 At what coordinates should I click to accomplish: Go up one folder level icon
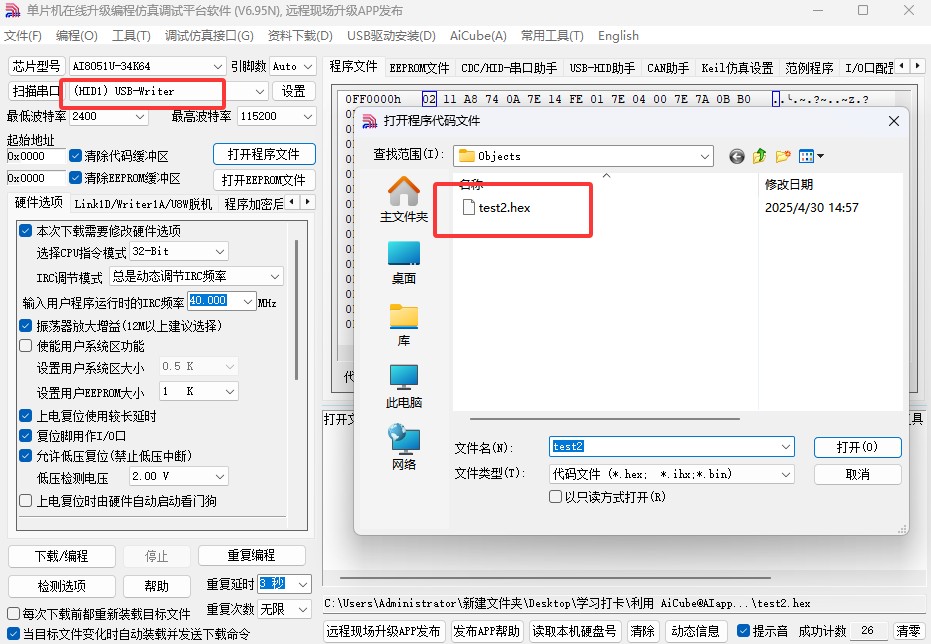coord(759,156)
